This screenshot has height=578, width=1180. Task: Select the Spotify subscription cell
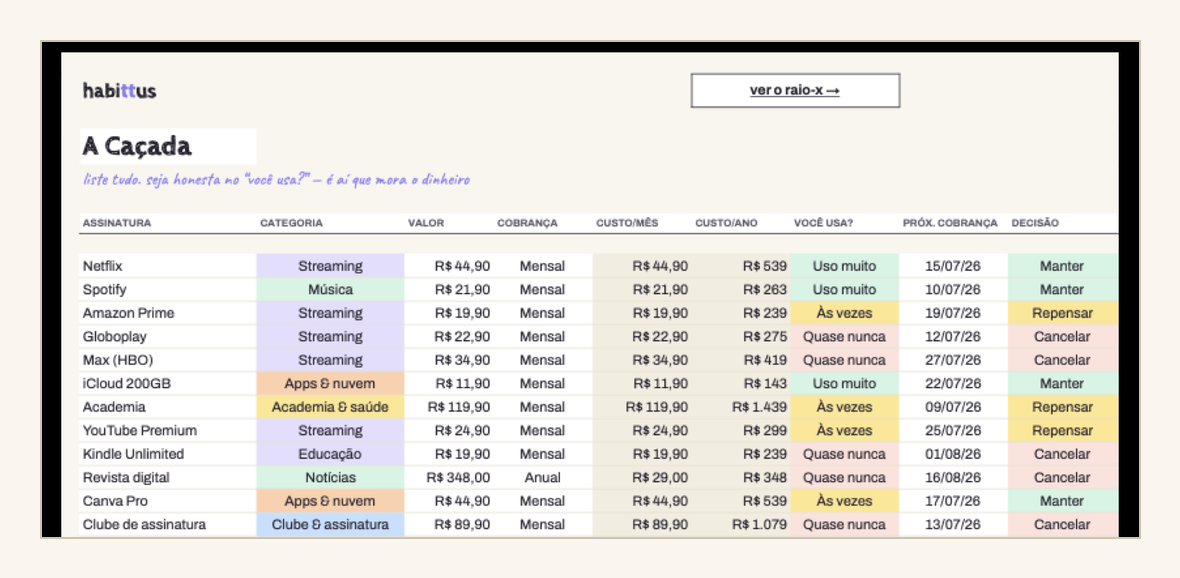(169, 289)
